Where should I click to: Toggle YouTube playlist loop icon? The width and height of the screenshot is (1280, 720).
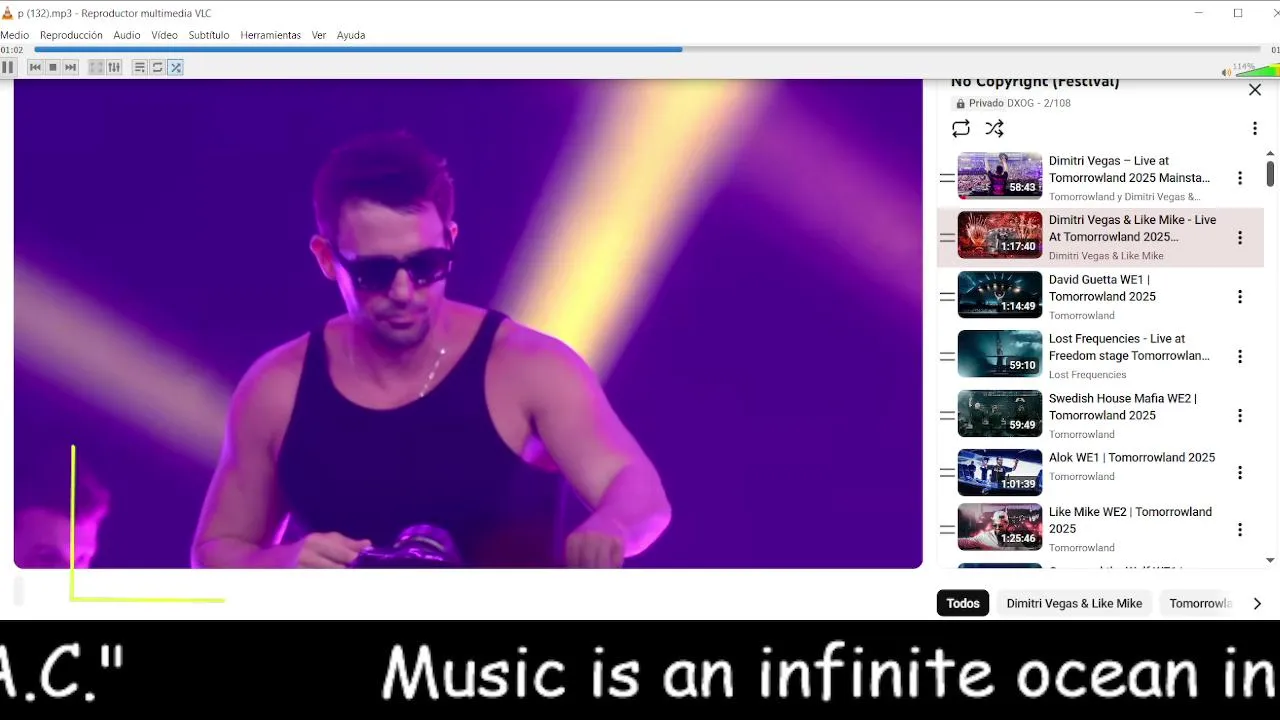coord(961,129)
